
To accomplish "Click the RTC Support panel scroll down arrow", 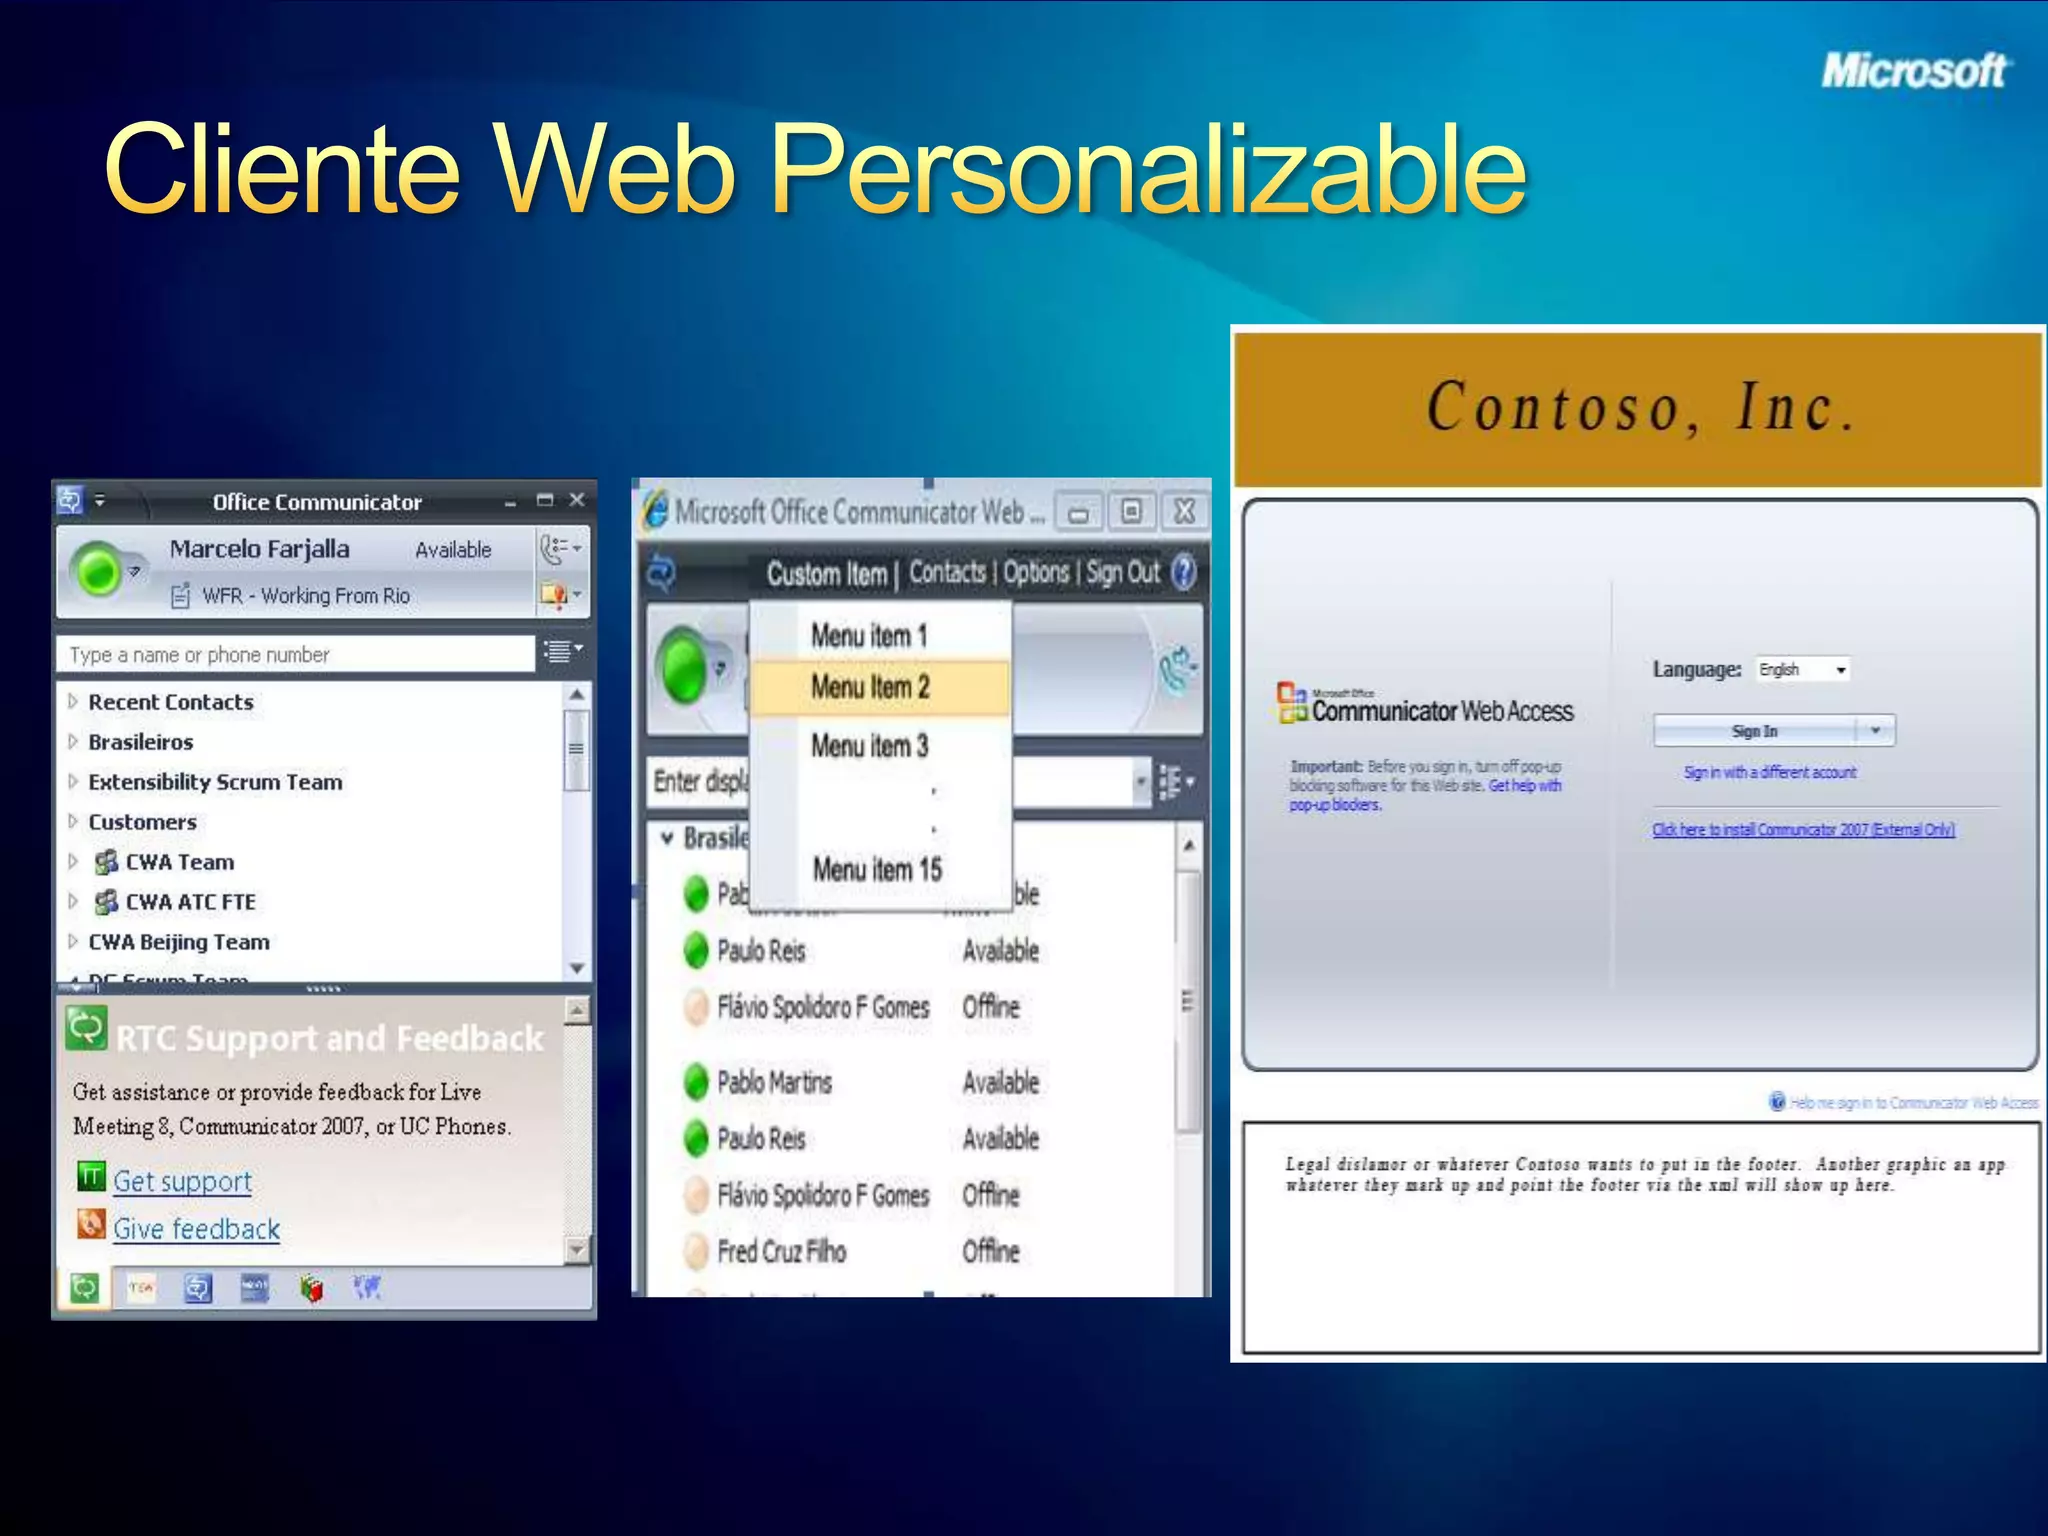I will (x=577, y=1249).
